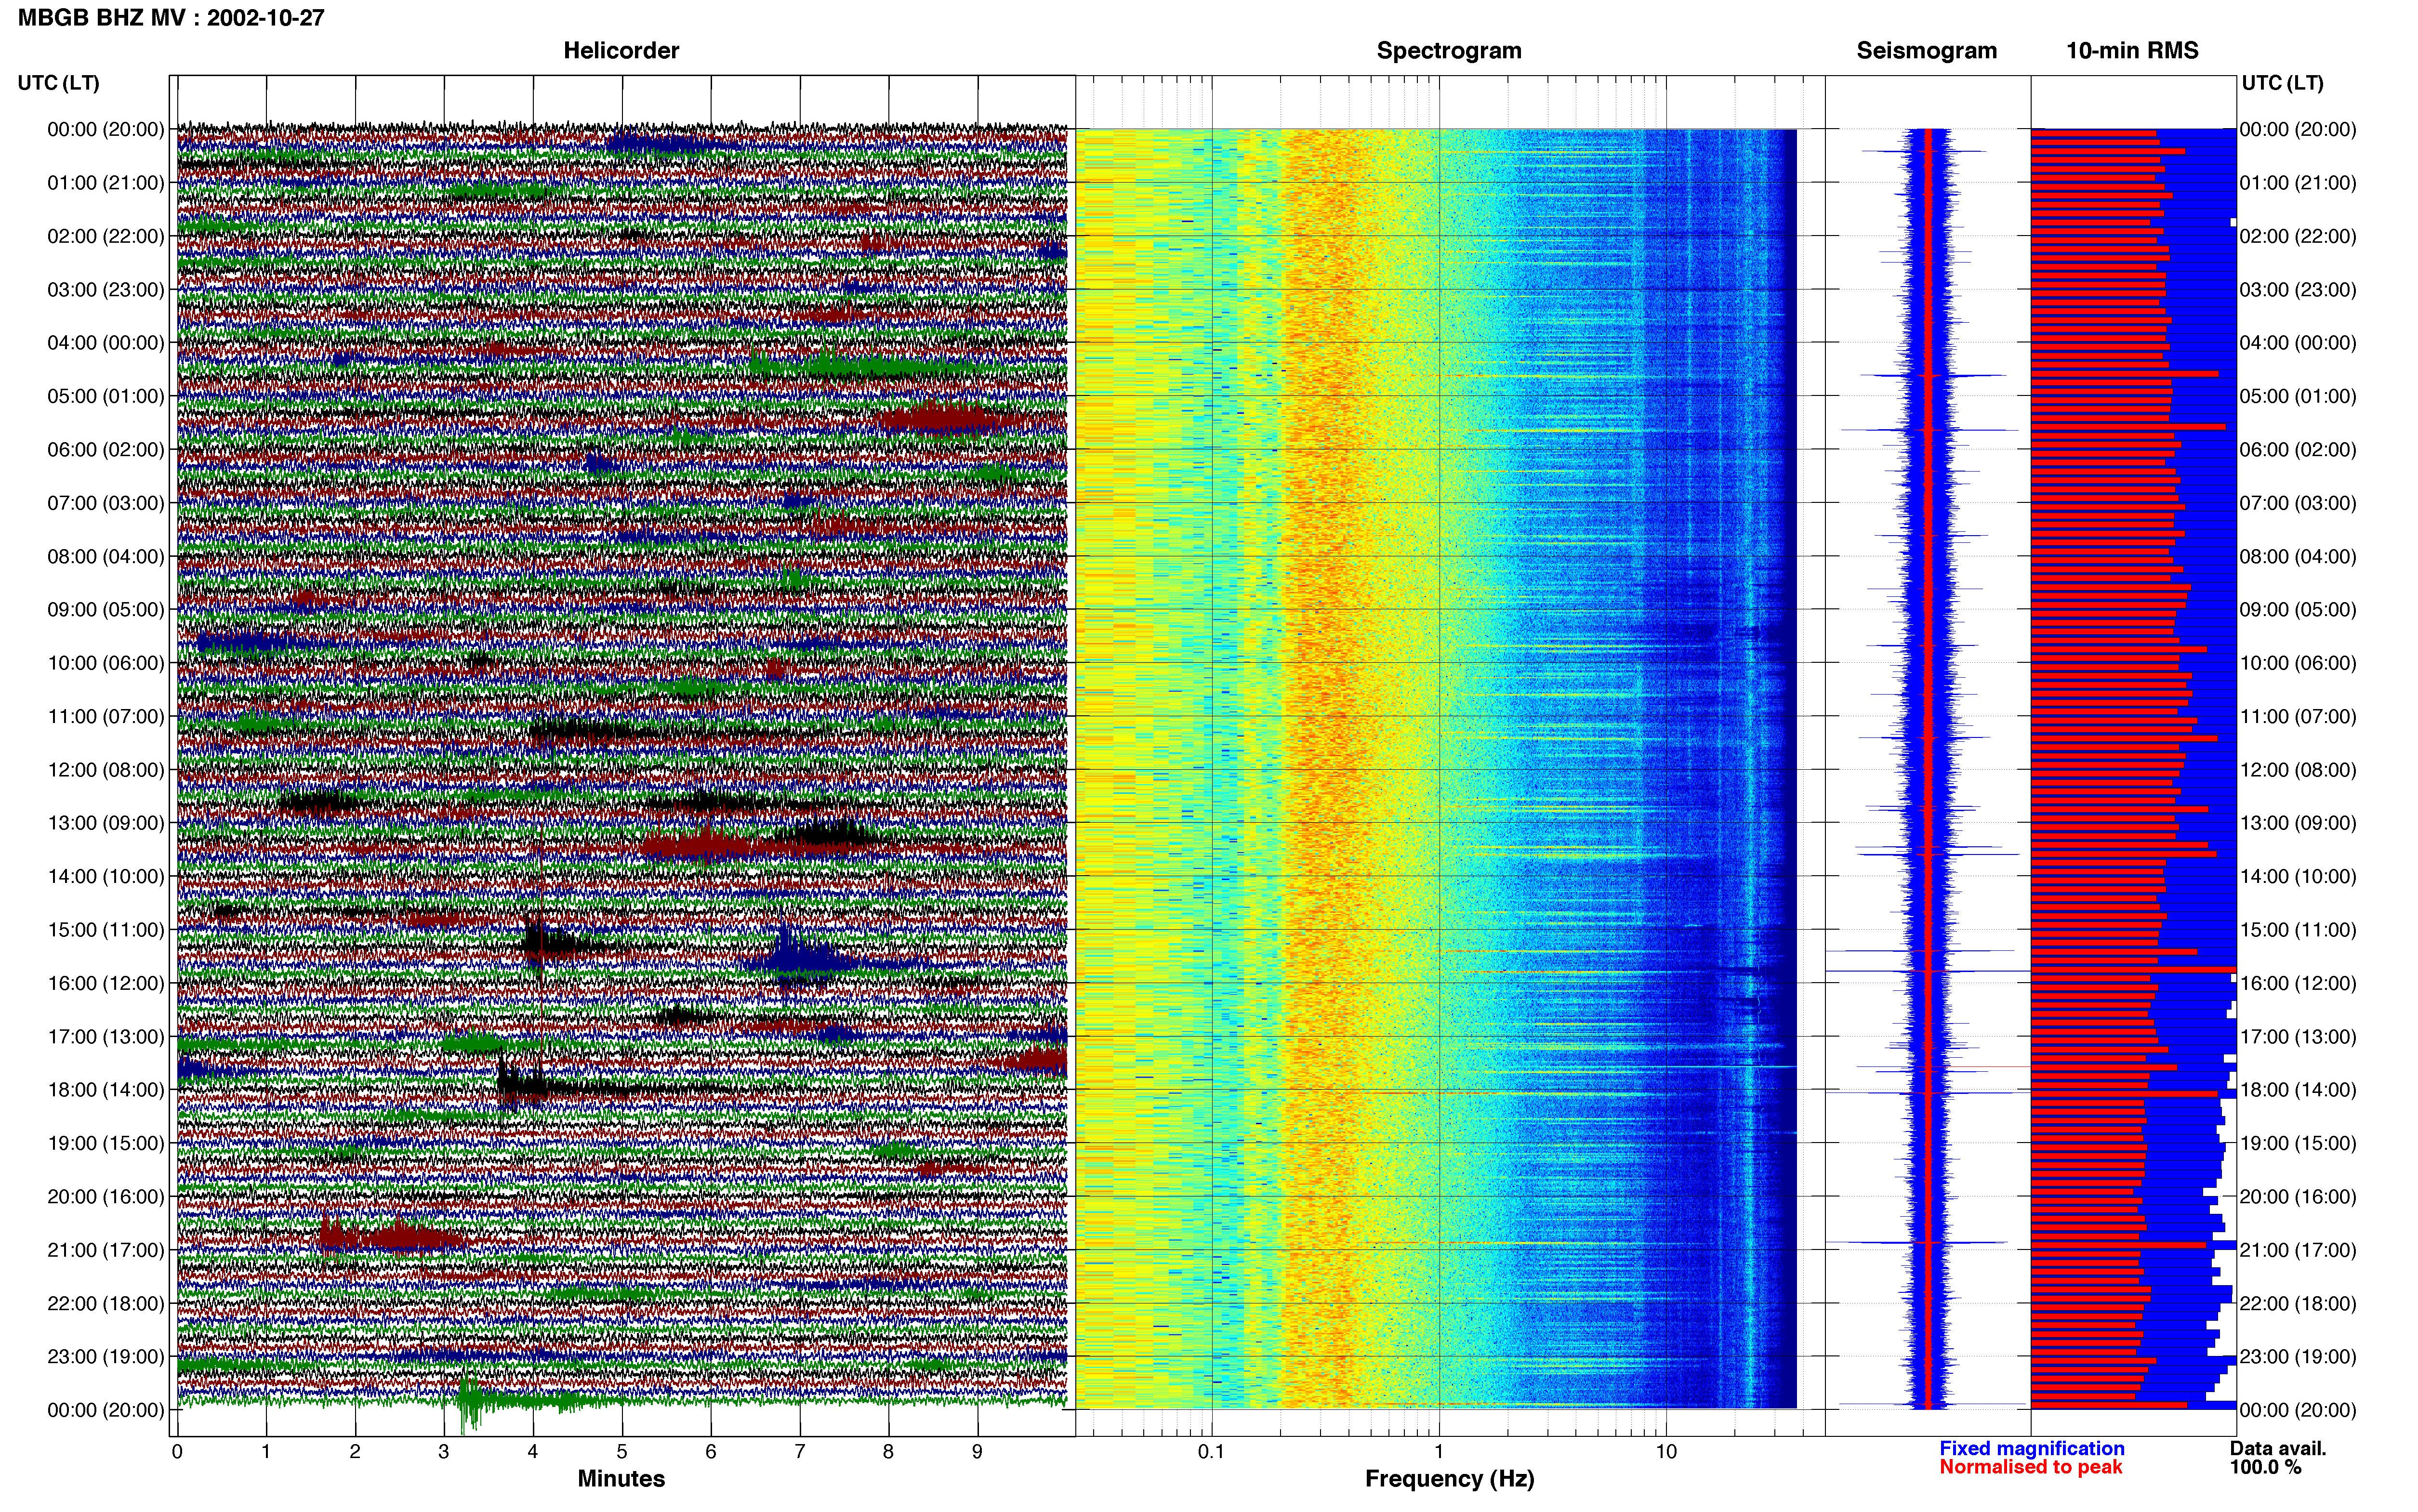Click right time label '05:00 (01:00)'
The height and width of the screenshot is (1512, 2418).
point(2298,396)
